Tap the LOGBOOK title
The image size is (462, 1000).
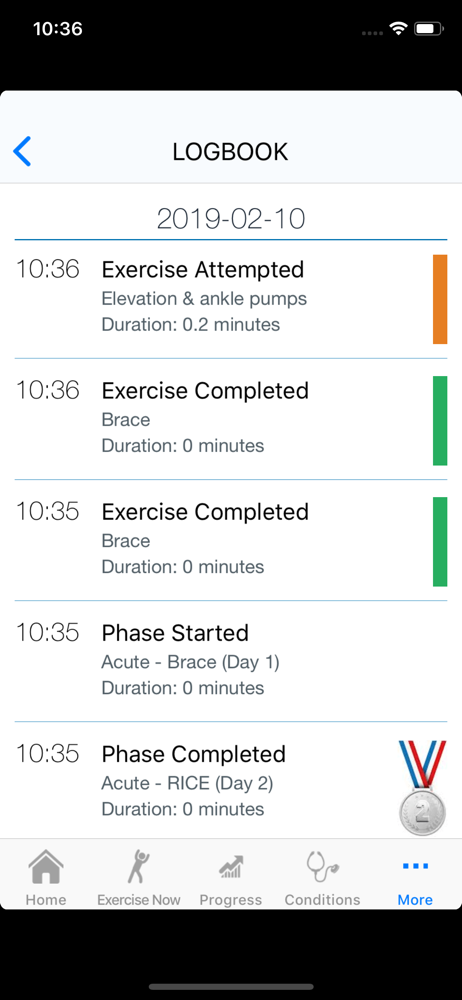[x=230, y=152]
